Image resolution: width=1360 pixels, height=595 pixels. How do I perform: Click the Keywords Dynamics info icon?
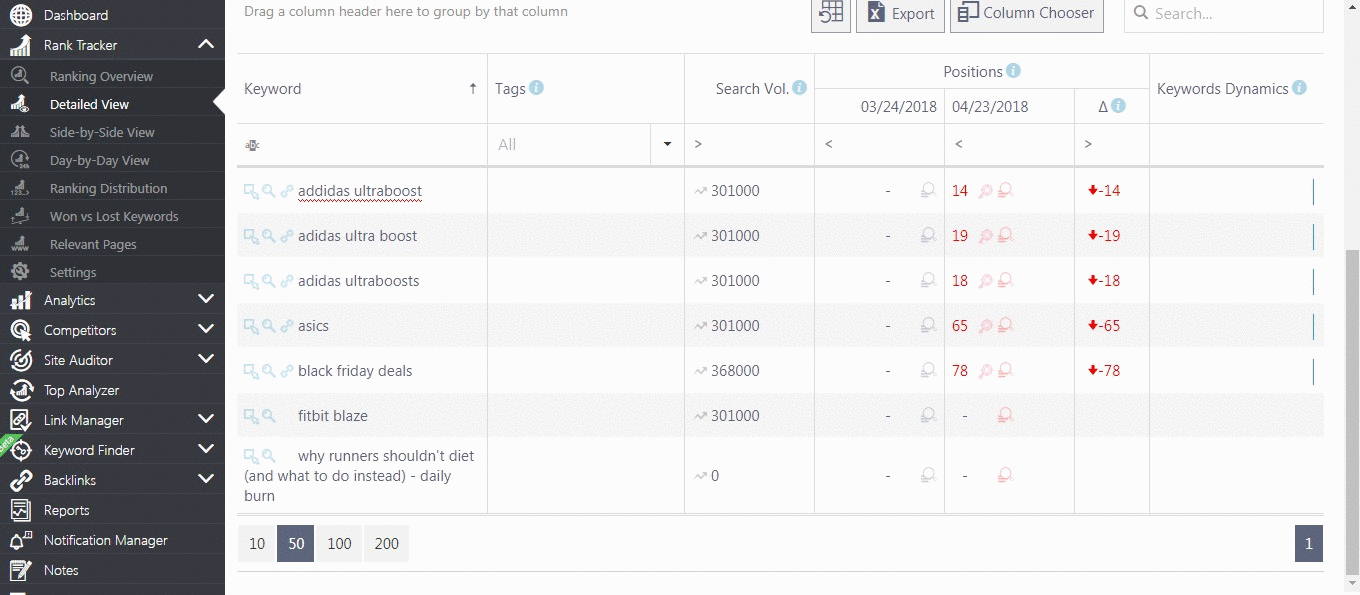click(1299, 88)
